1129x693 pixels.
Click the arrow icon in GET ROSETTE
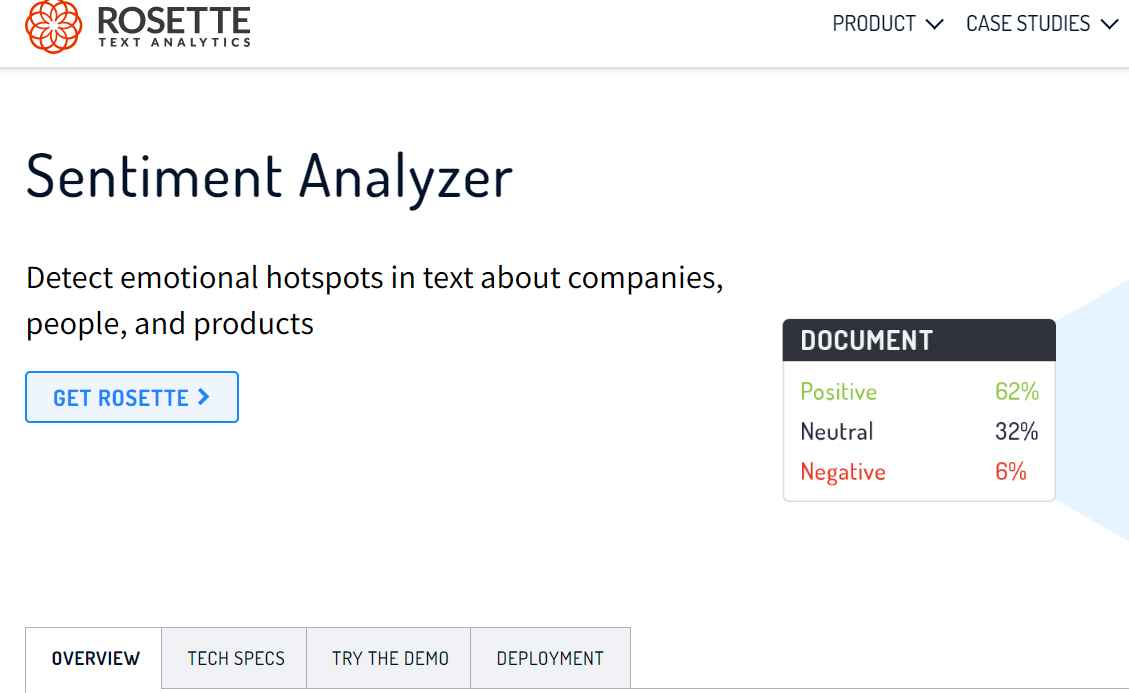click(x=203, y=397)
